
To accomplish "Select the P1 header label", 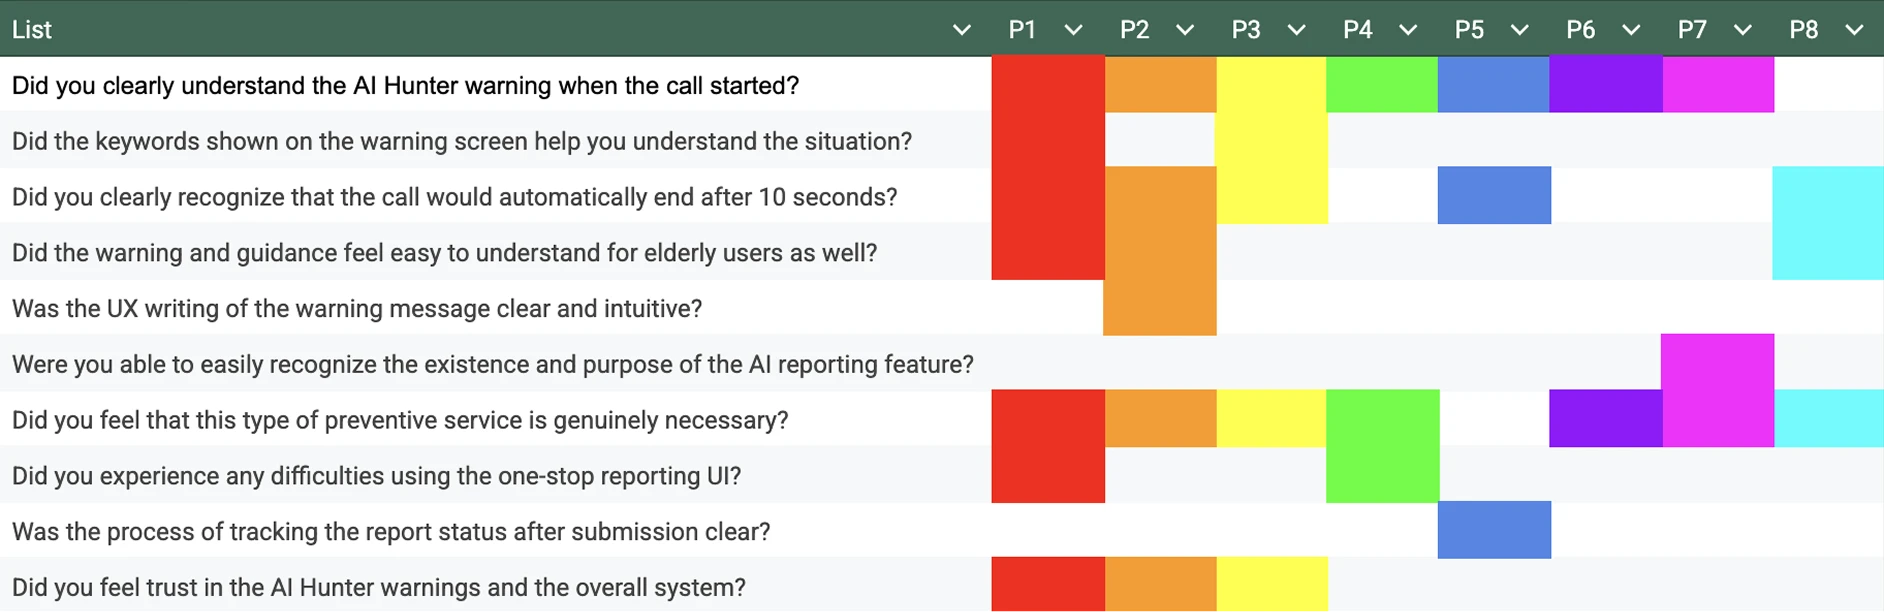I will click(1022, 30).
